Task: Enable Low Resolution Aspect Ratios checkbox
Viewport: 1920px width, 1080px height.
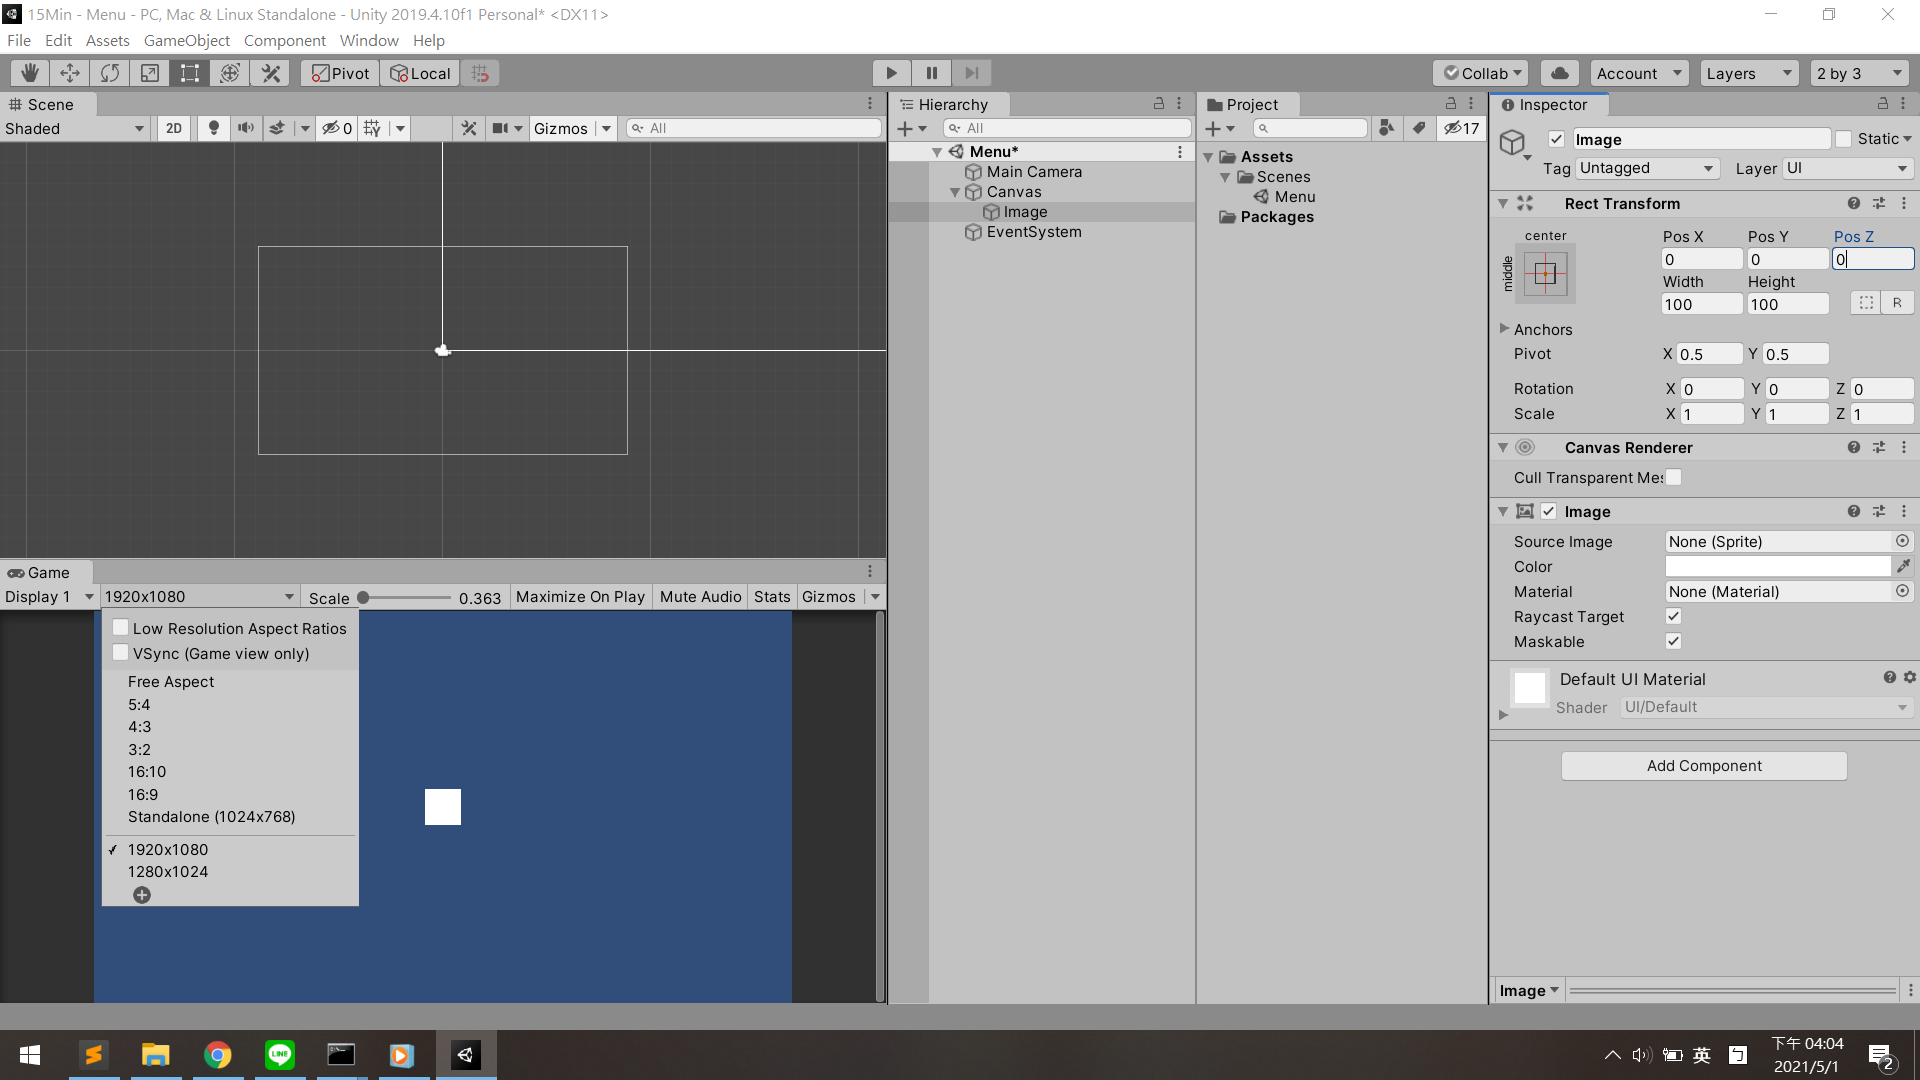Action: (x=121, y=628)
